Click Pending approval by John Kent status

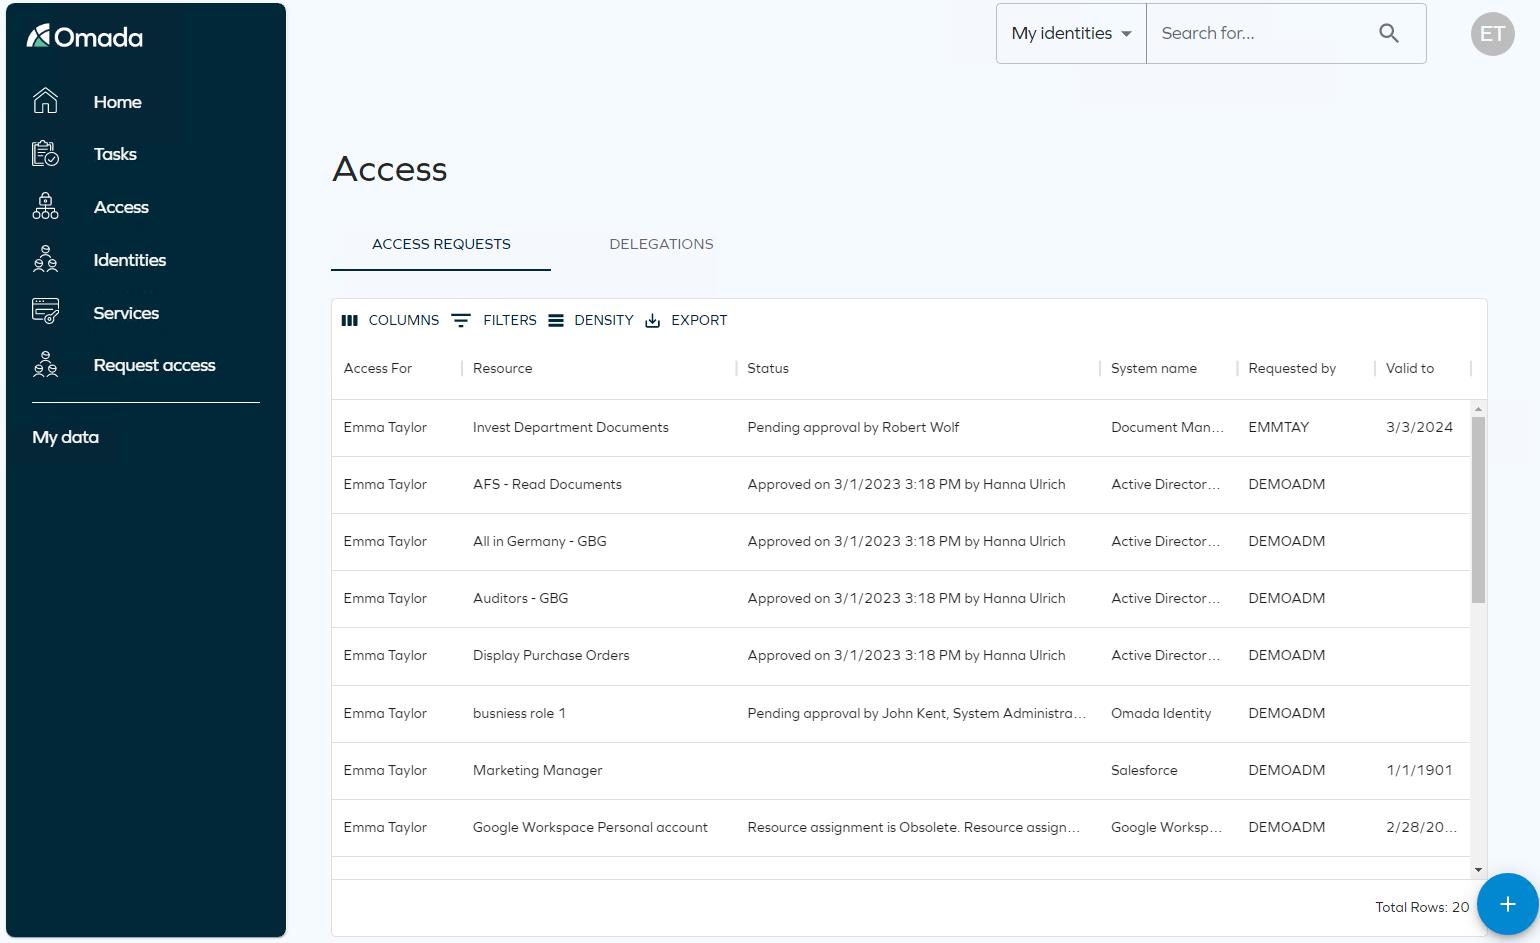pos(916,713)
